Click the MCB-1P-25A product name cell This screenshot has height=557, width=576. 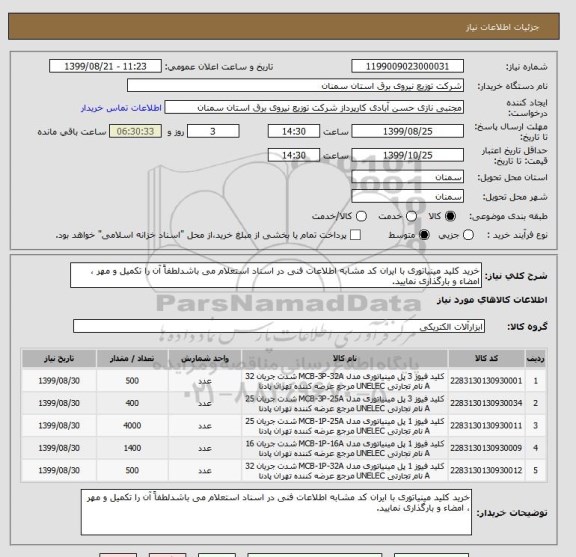pyautogui.click(x=345, y=426)
